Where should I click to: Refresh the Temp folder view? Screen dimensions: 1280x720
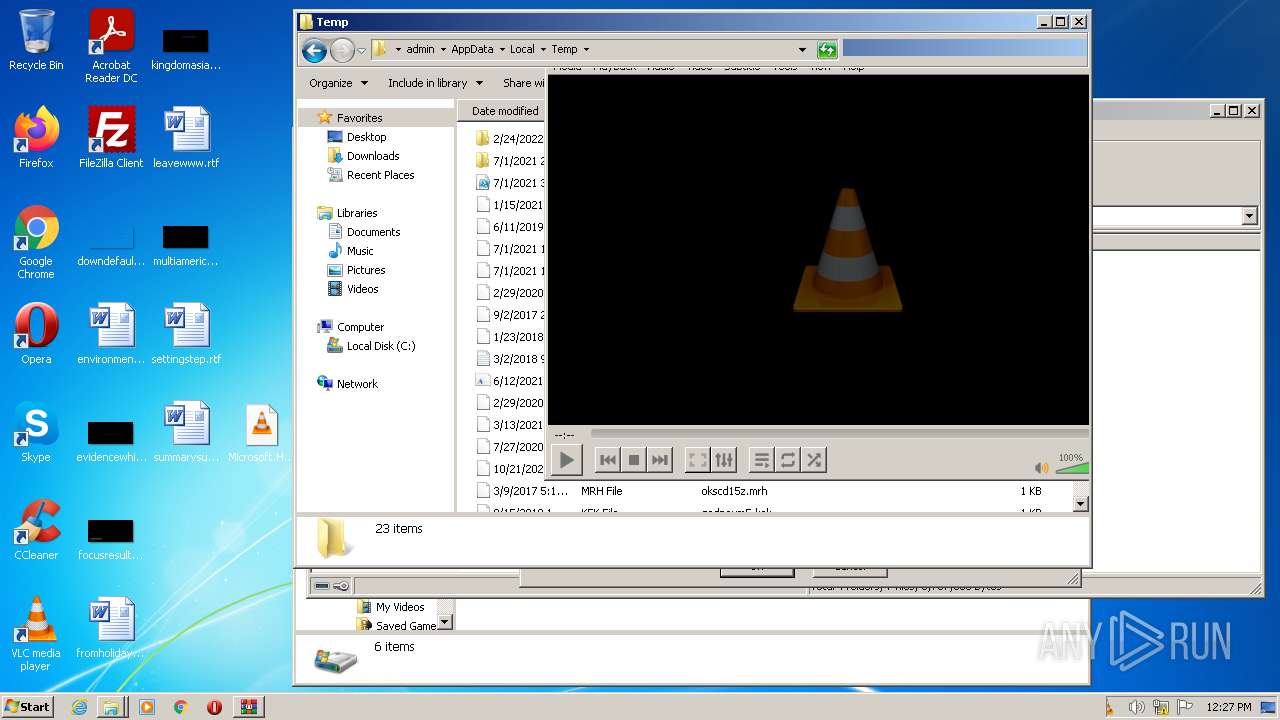pos(827,49)
